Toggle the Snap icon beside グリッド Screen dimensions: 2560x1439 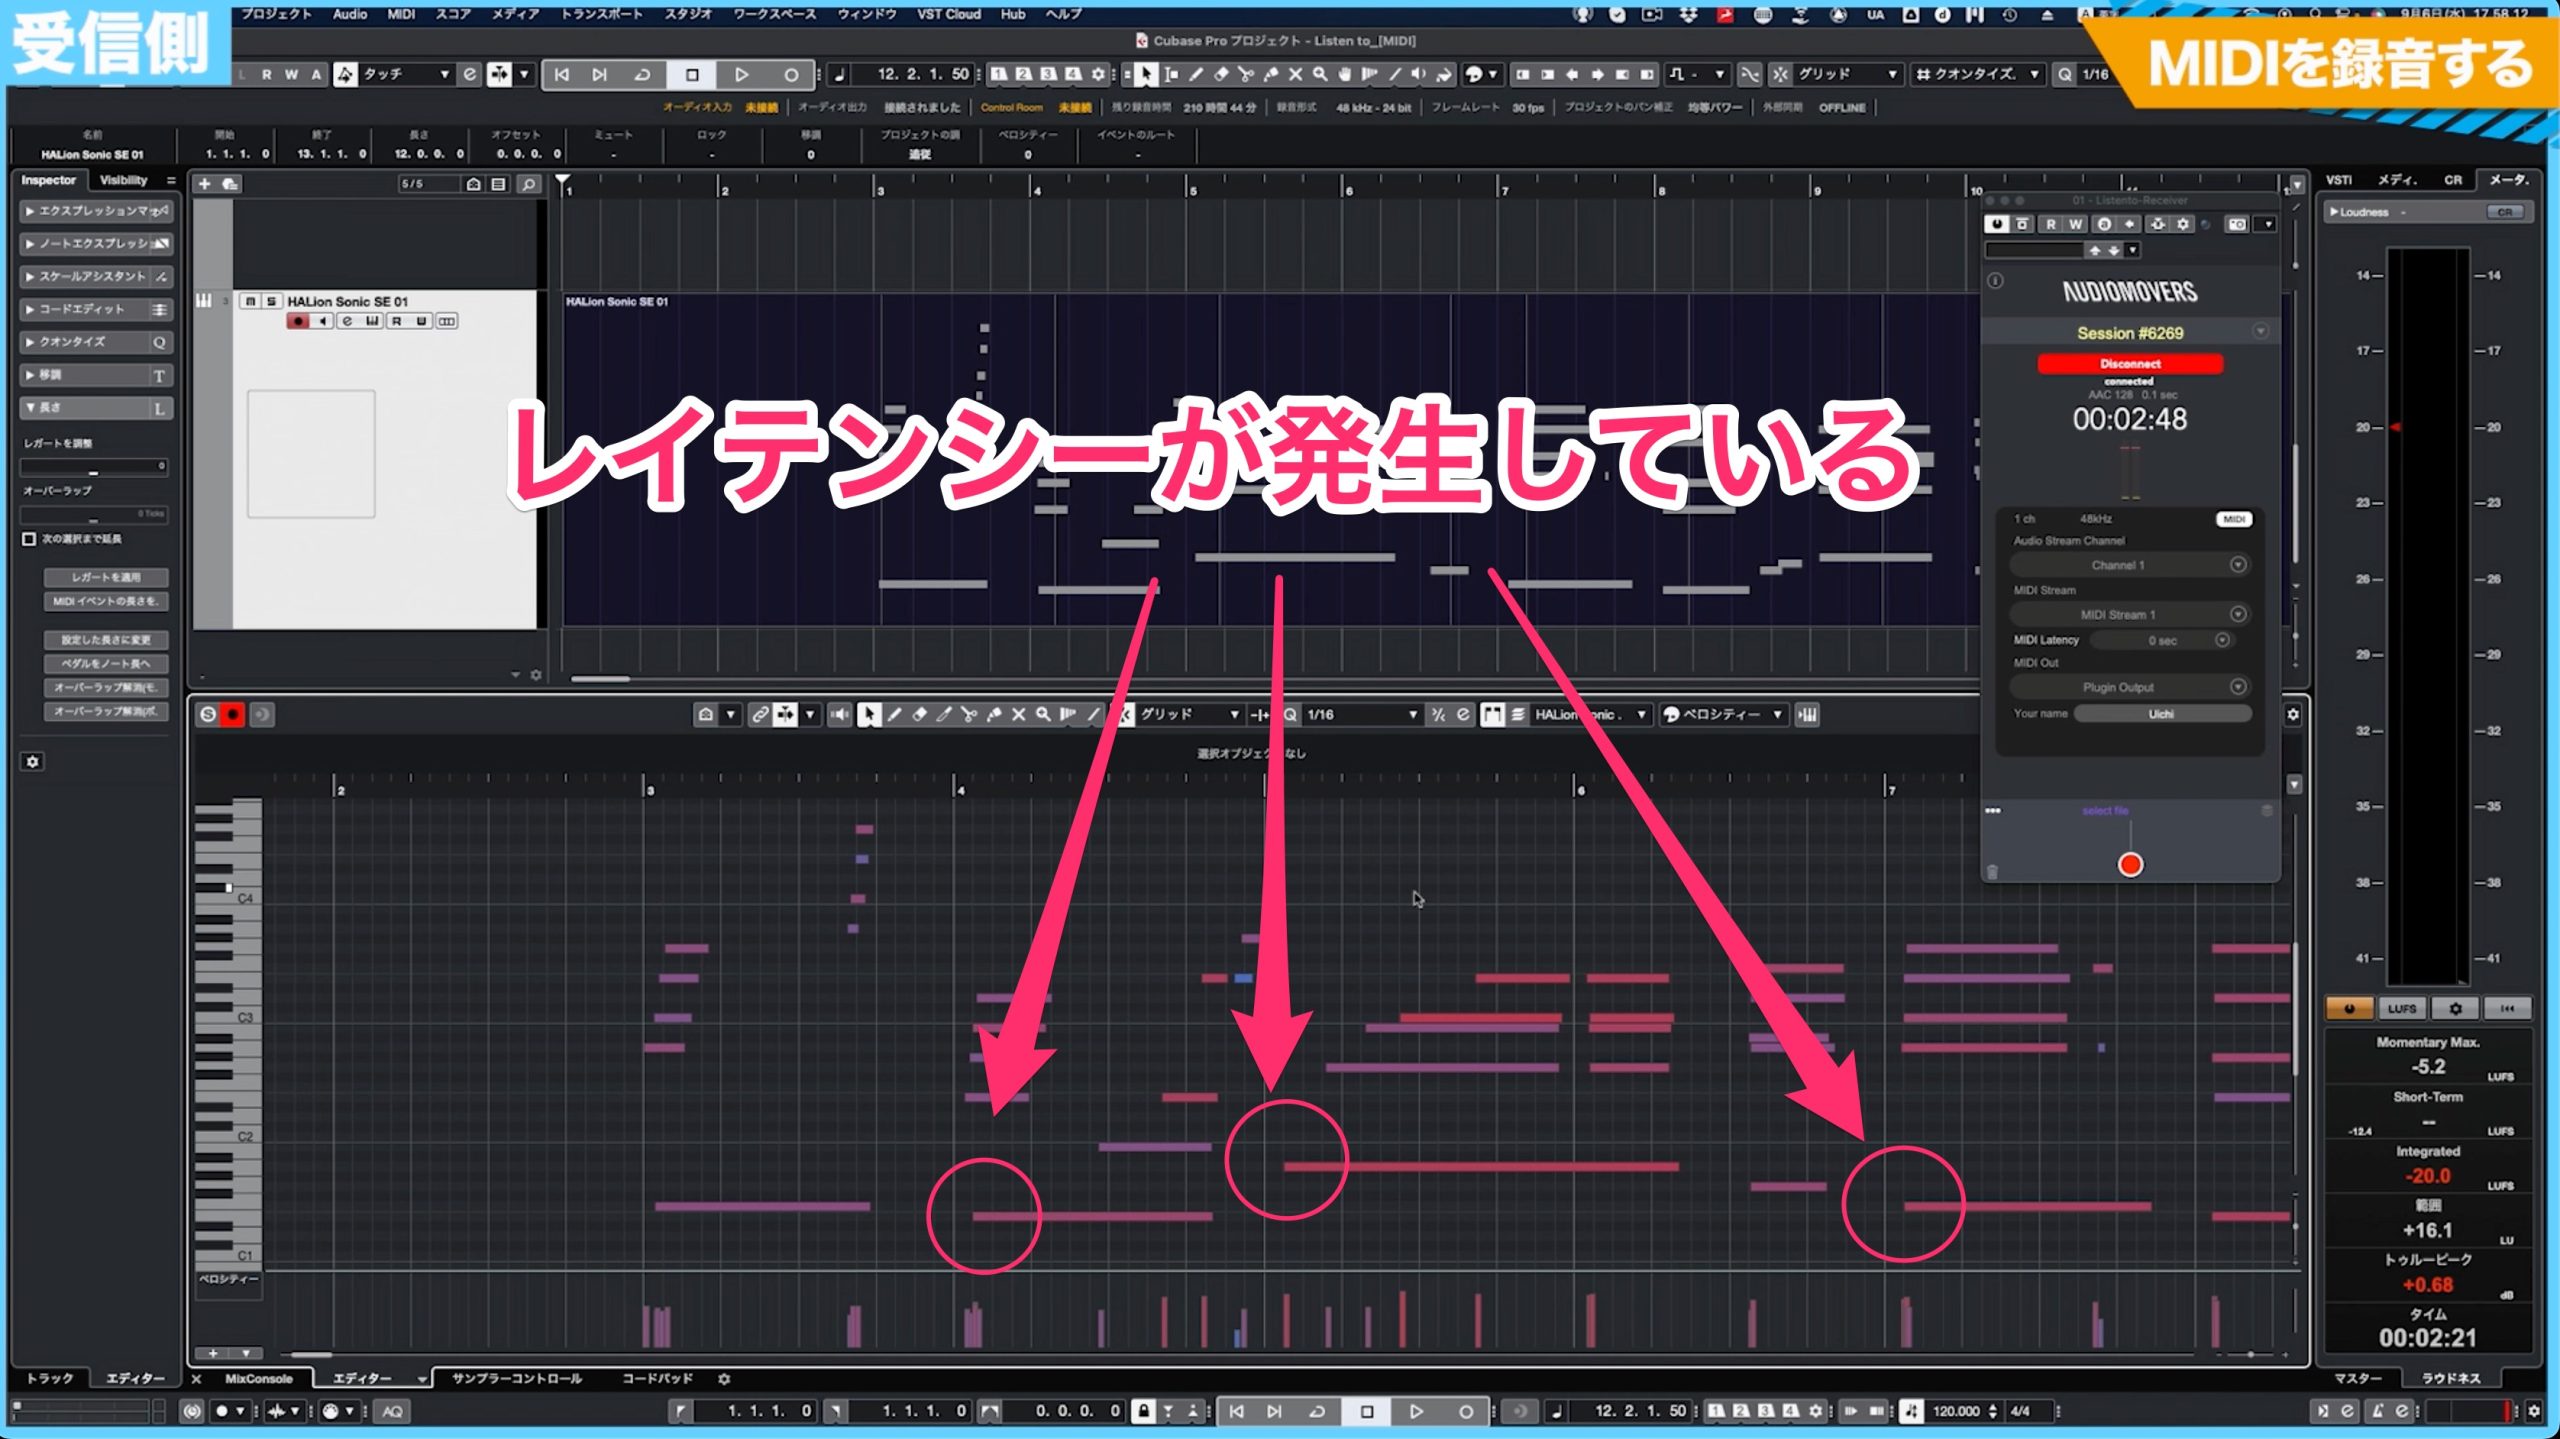1780,74
